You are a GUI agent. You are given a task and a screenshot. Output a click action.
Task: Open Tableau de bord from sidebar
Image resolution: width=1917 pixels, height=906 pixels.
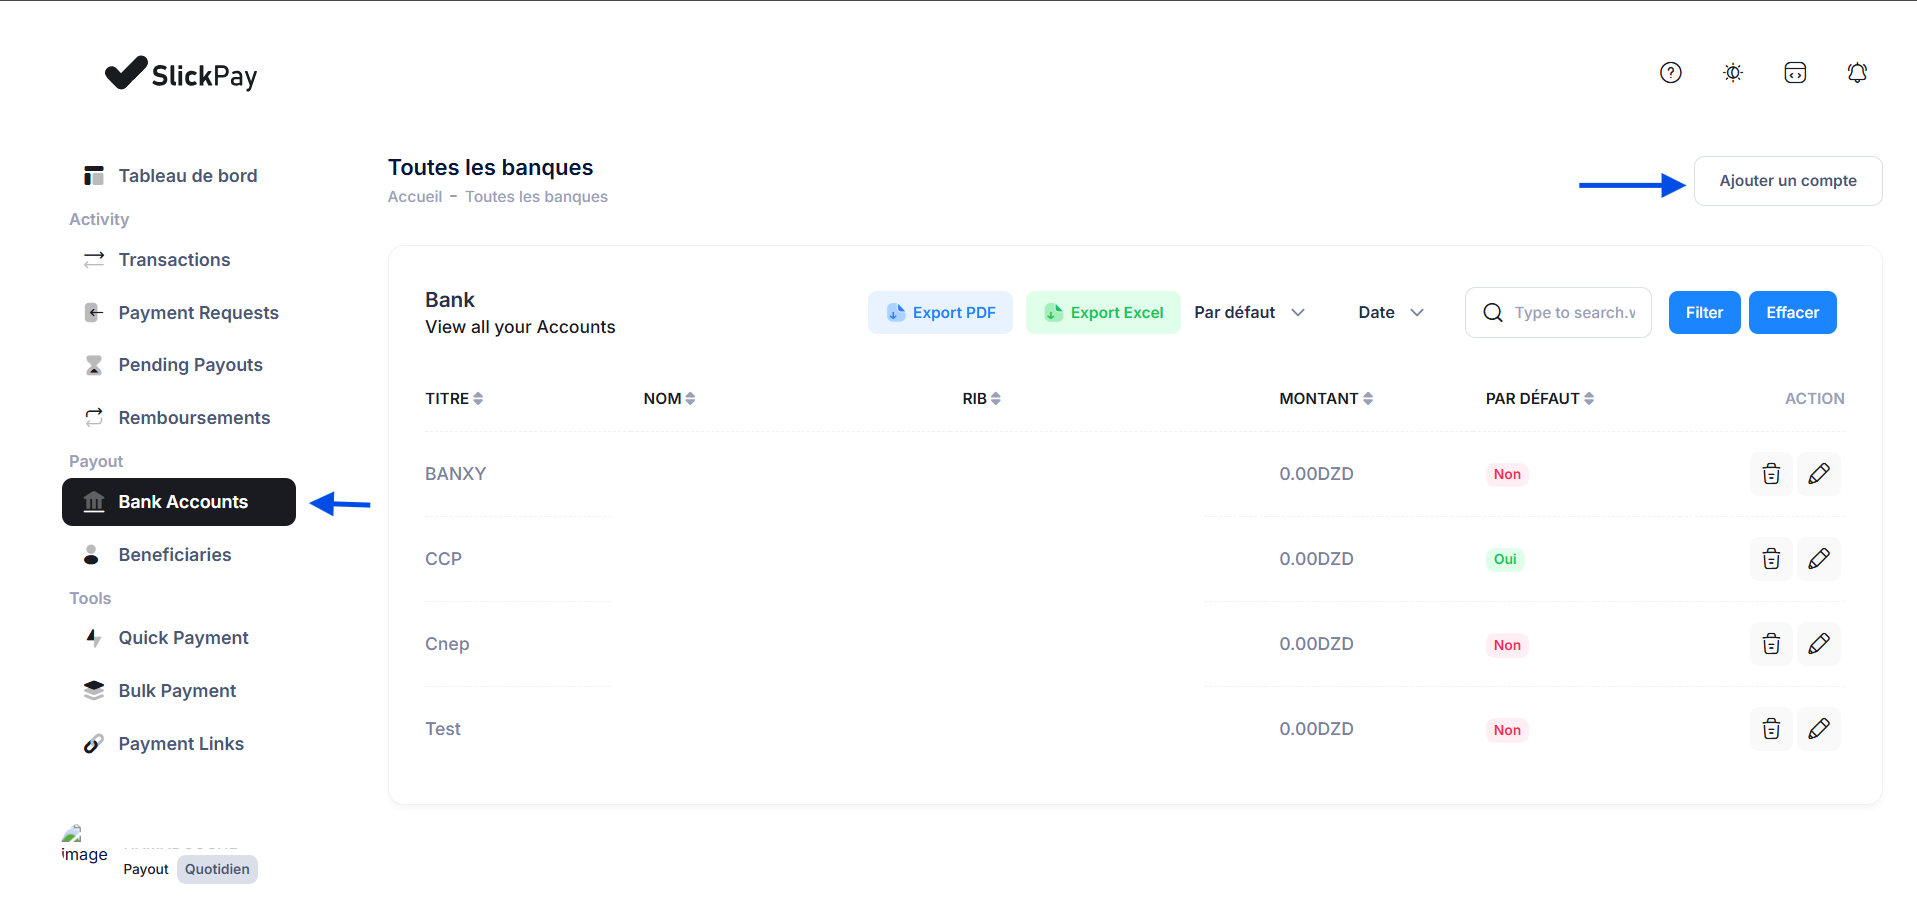(187, 175)
